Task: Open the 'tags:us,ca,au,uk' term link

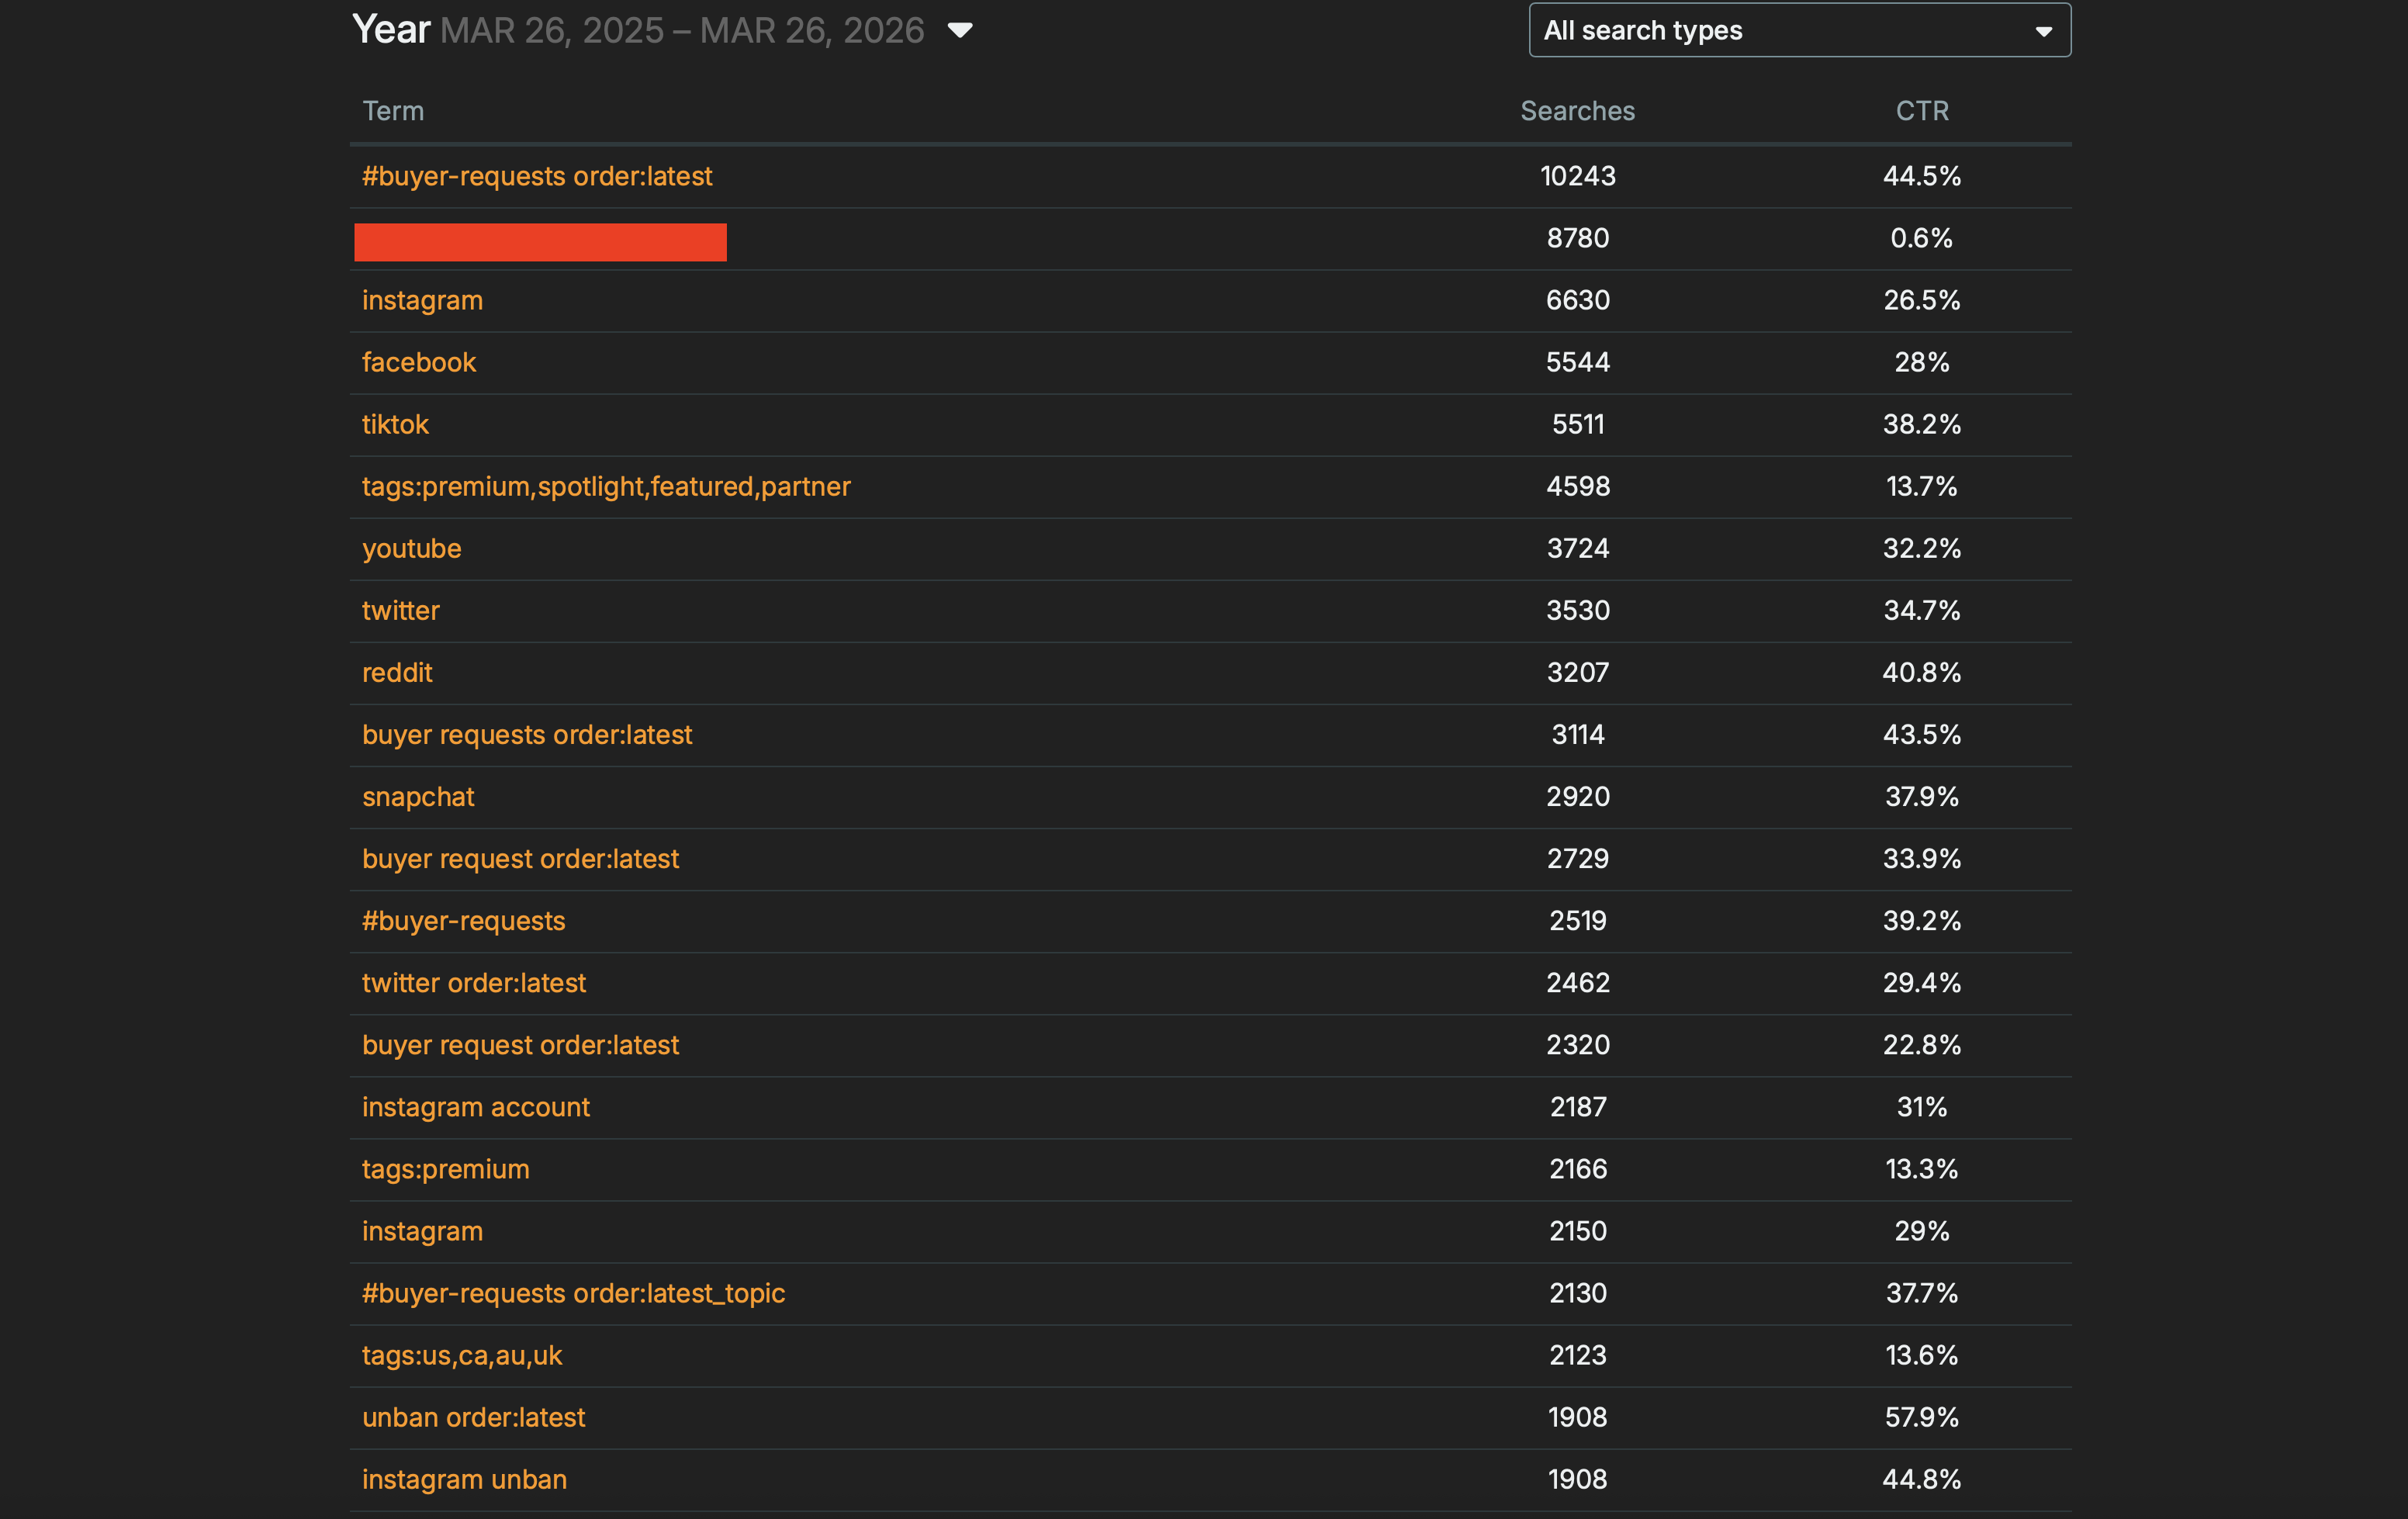Action: (462, 1355)
